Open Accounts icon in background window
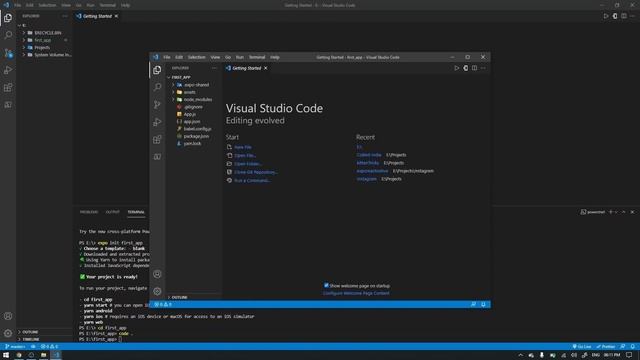 (x=8, y=316)
